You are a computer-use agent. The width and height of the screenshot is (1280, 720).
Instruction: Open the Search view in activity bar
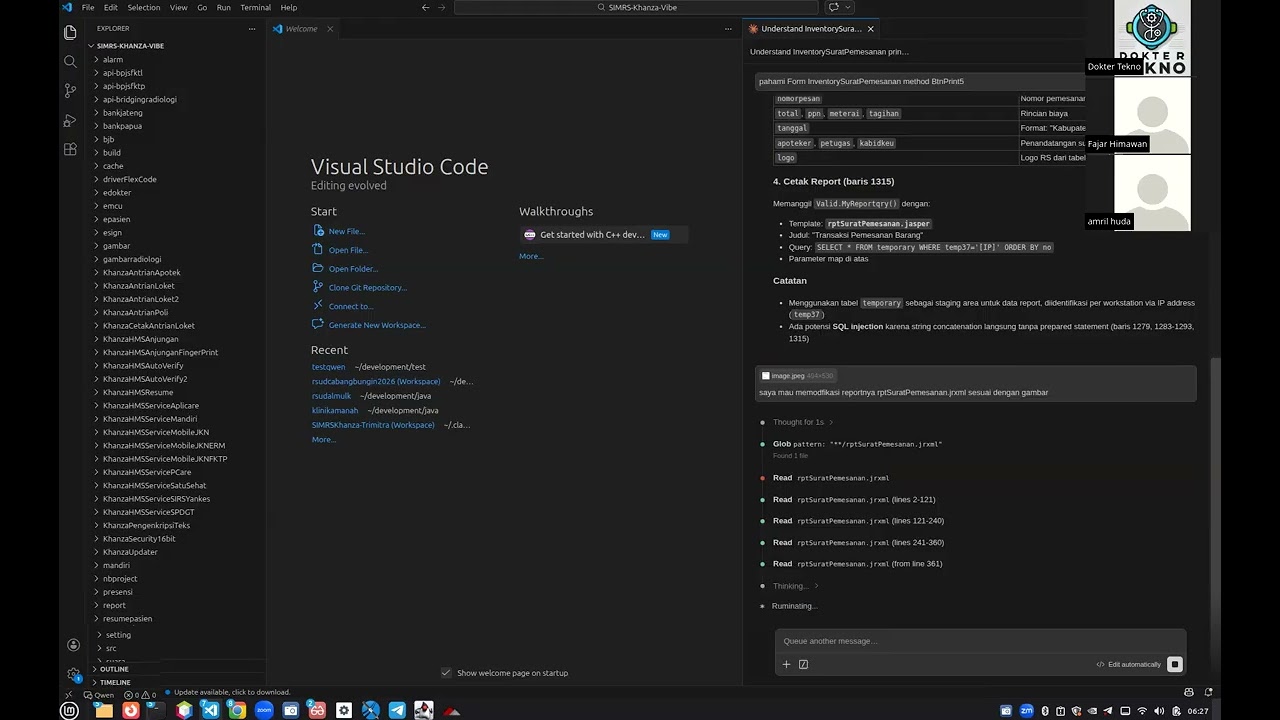pyautogui.click(x=70, y=61)
